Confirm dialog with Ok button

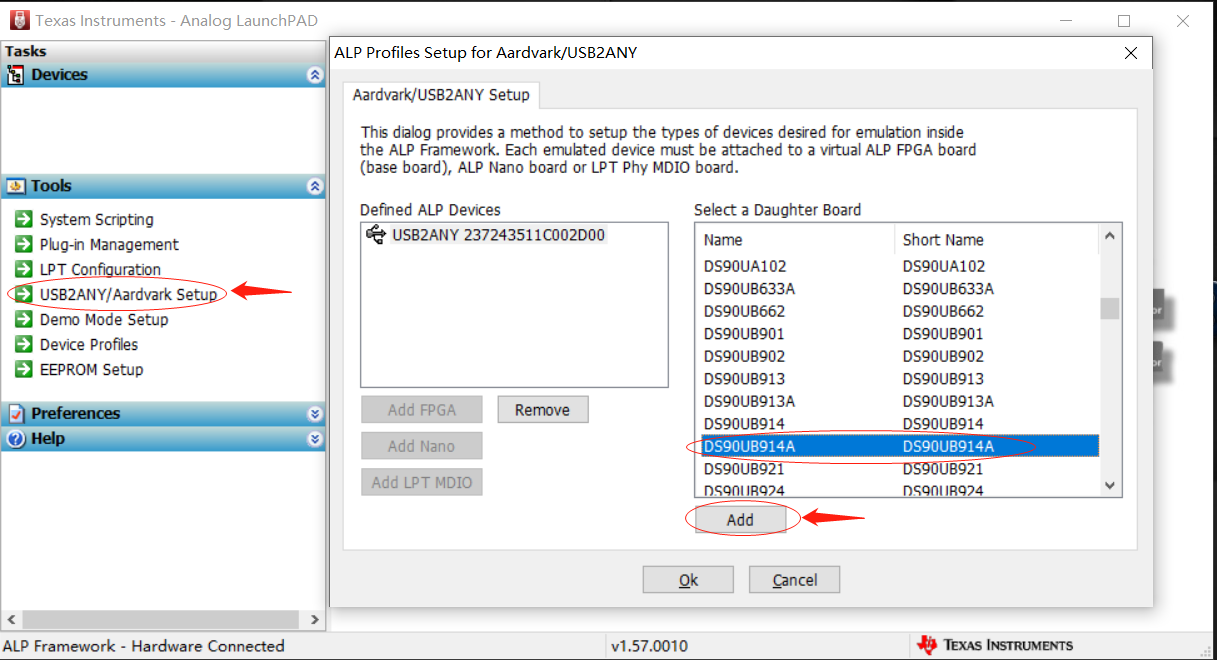point(688,580)
